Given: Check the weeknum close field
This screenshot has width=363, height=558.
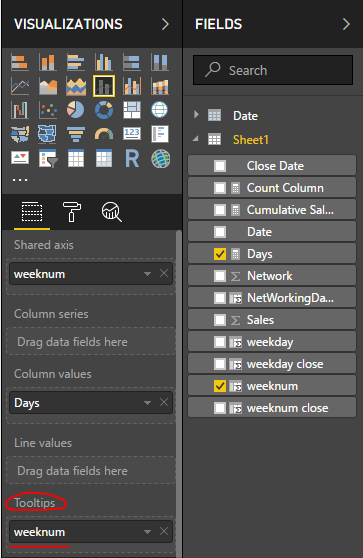Looking at the screenshot, I should 220,408.
